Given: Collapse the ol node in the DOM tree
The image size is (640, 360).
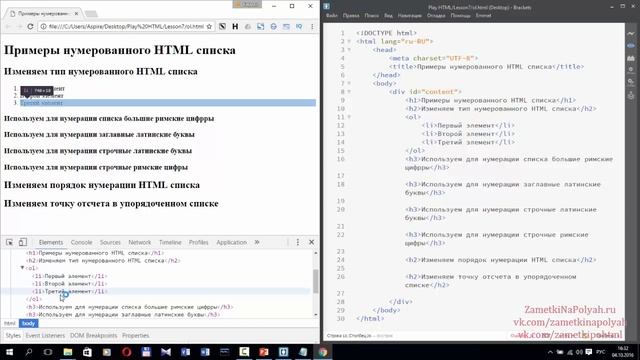Looking at the screenshot, I should tap(22, 268).
